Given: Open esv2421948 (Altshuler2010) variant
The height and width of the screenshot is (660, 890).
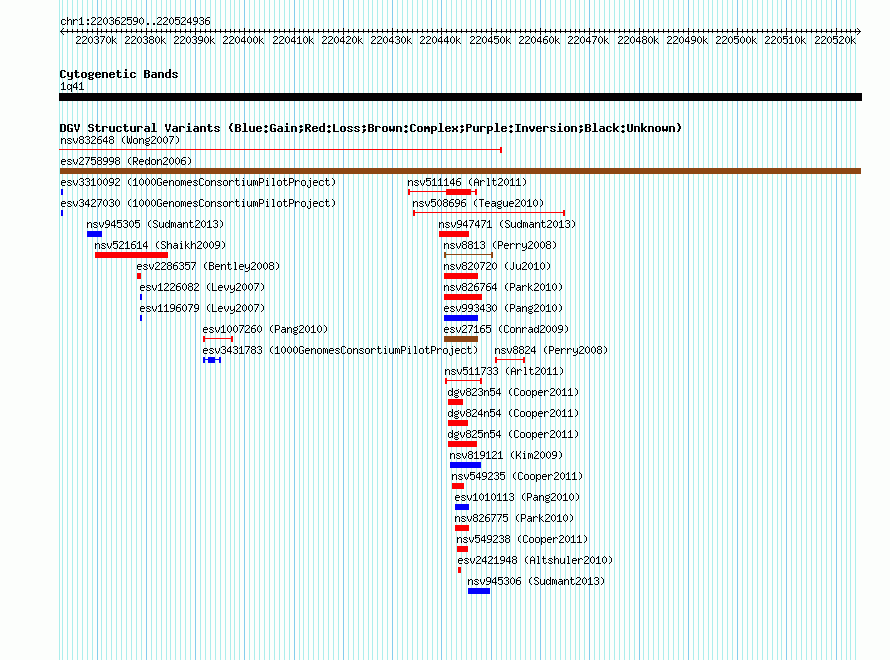Looking at the screenshot, I should [x=535, y=560].
